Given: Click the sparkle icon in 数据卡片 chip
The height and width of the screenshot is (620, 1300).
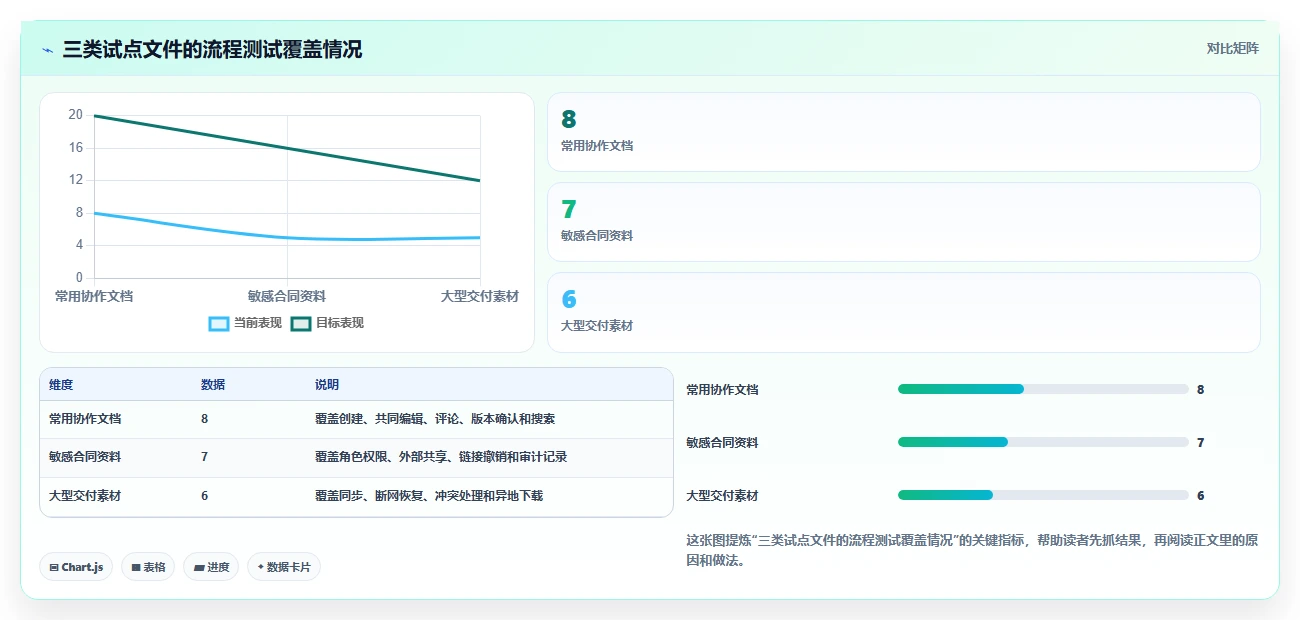Looking at the screenshot, I should 261,567.
